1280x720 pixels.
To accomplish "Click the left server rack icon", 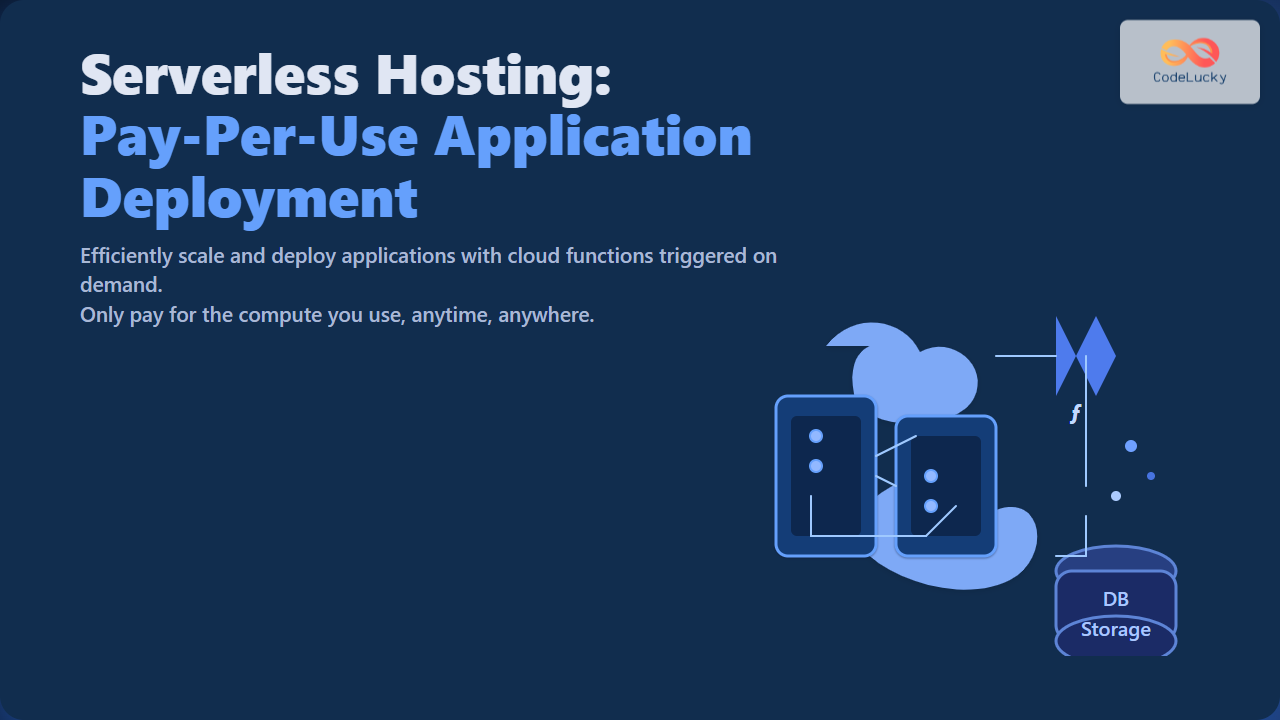I will [x=825, y=475].
